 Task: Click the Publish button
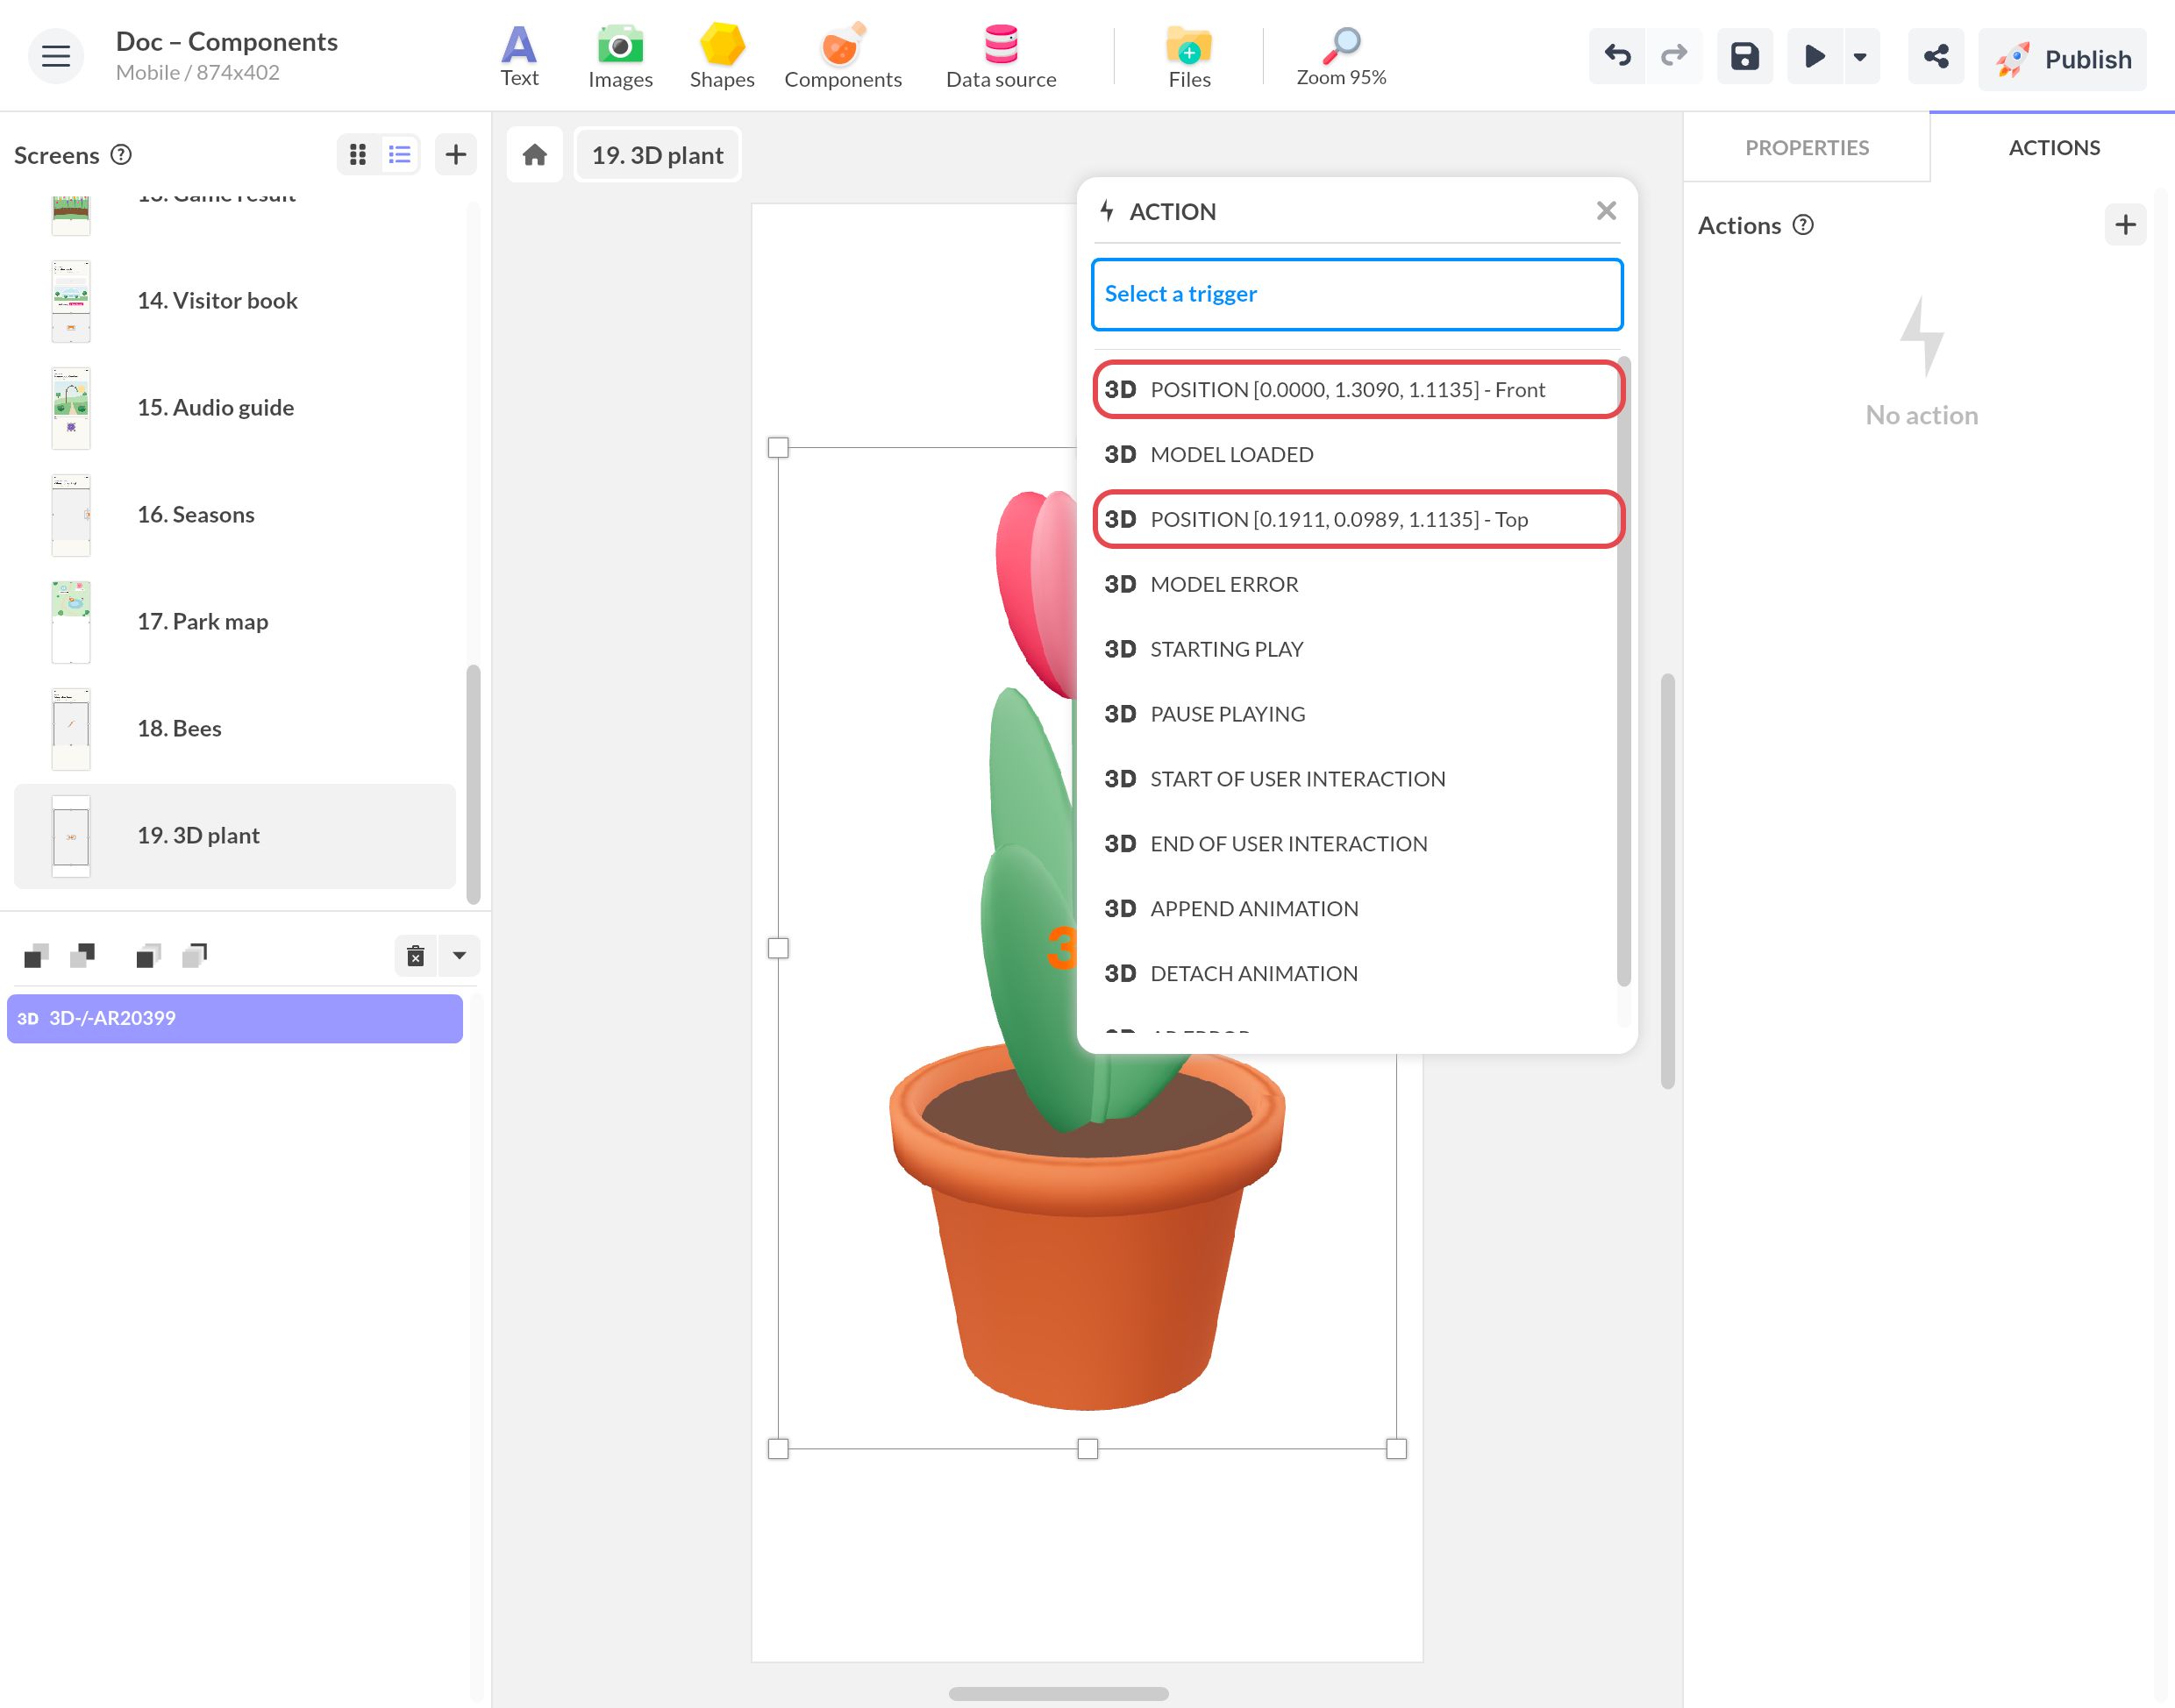tap(2062, 59)
